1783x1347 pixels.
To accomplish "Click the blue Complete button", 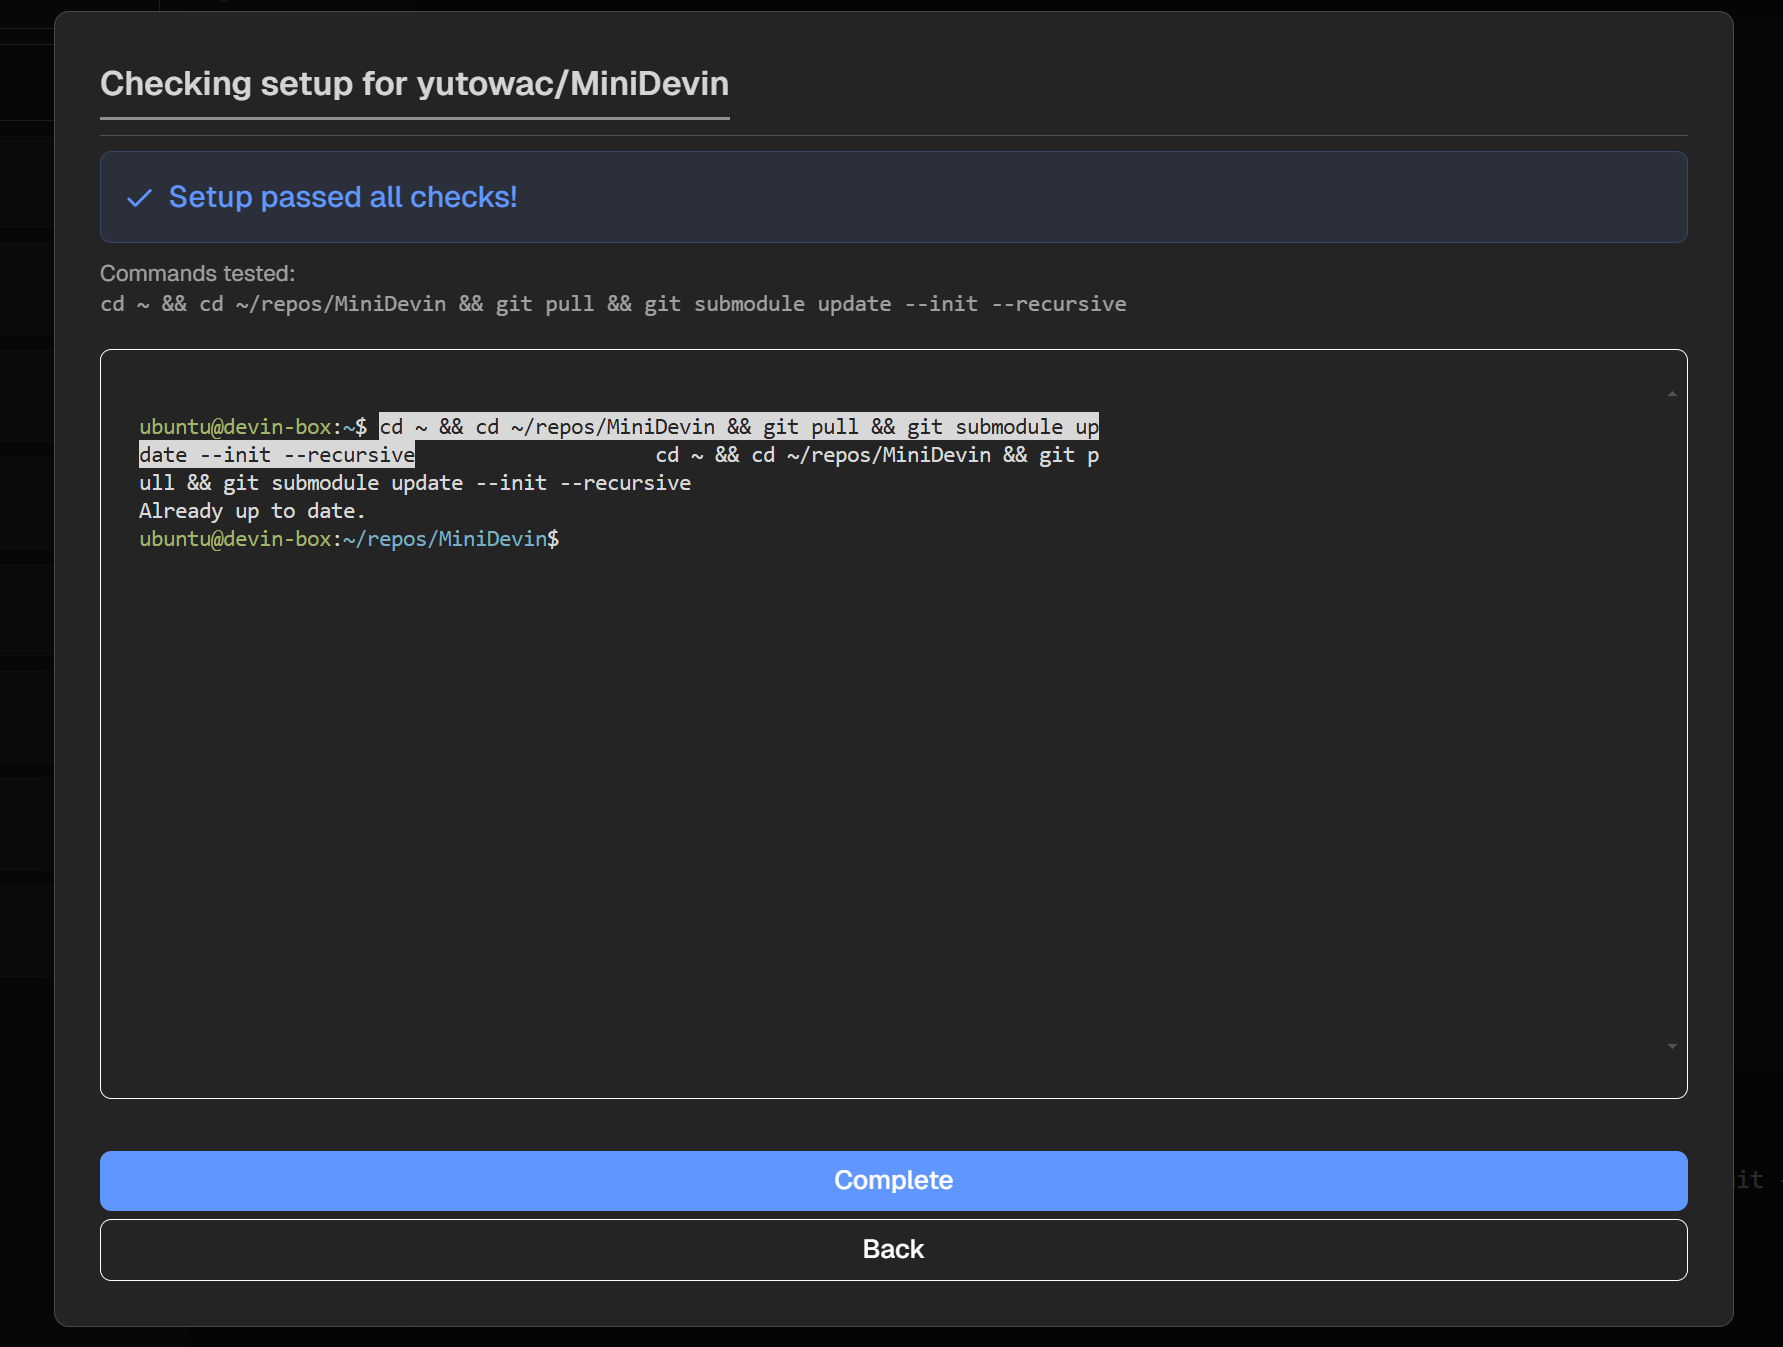I will [893, 1180].
